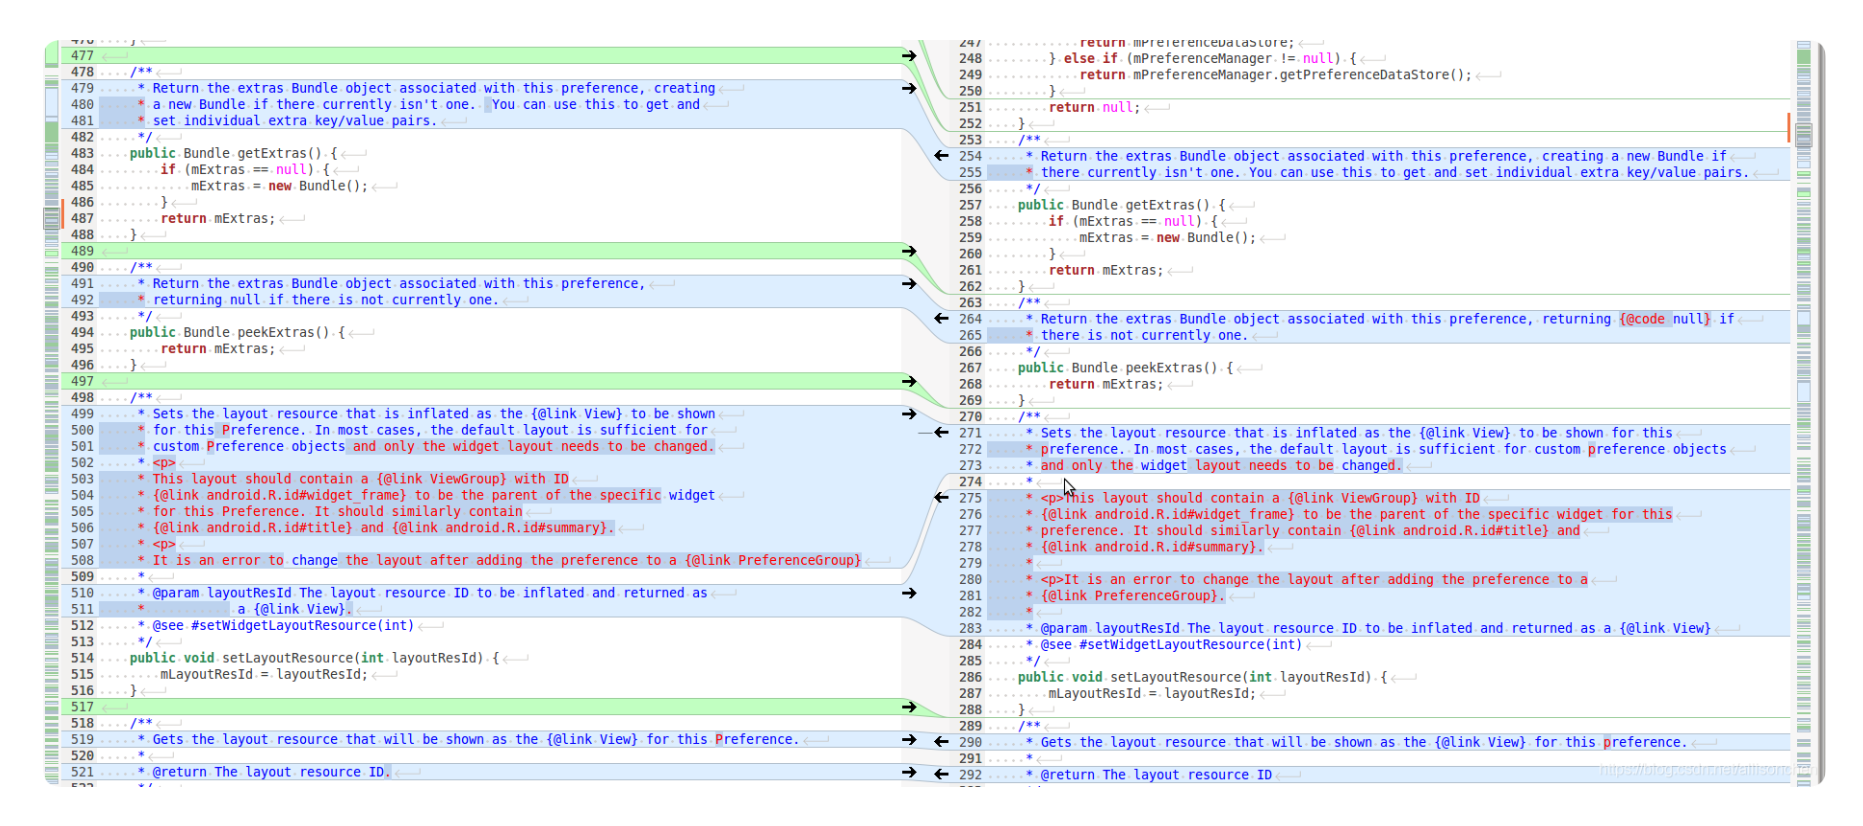This screenshot has height=826, width=1863.
Task: Click right pane 'public Bundle peekExtras() {' line 267
Action: pos(1125,368)
